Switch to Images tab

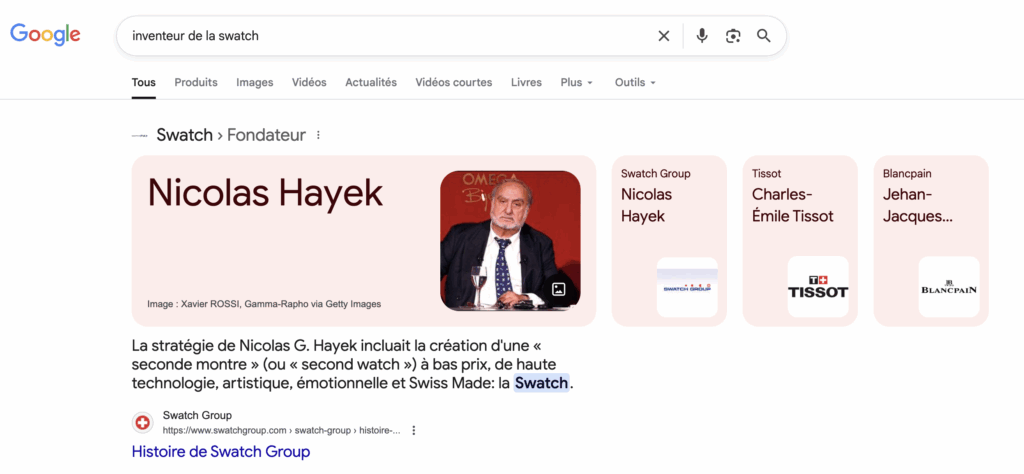point(255,82)
